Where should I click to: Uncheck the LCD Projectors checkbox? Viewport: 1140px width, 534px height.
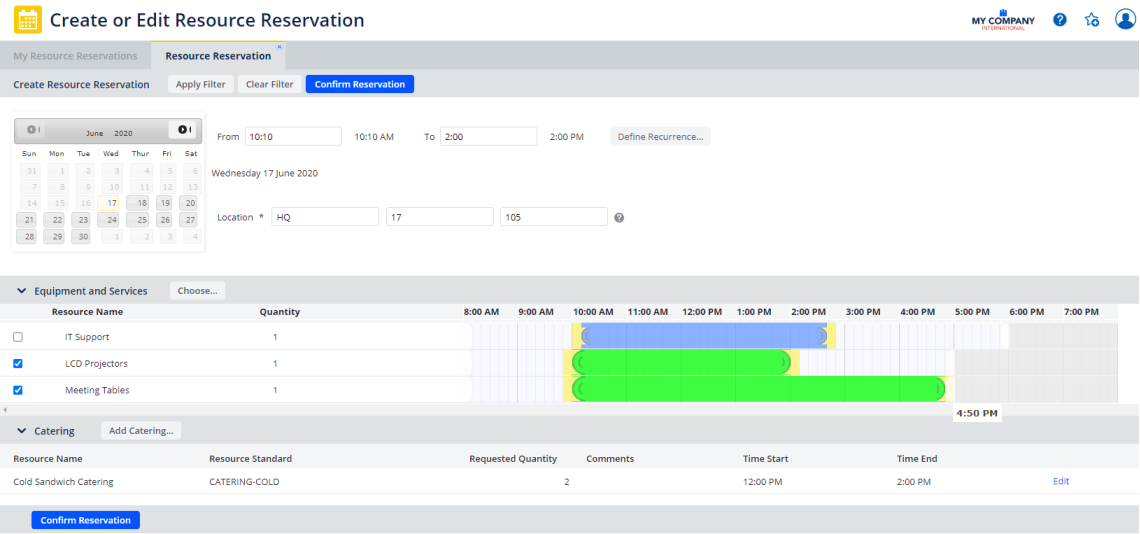pos(18,364)
